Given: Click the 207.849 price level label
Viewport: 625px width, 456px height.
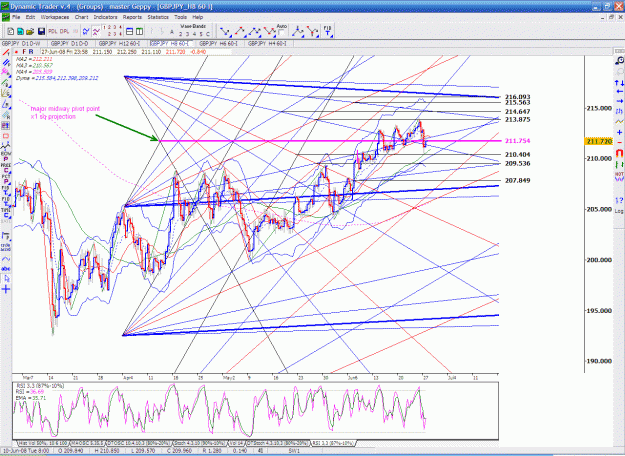Looking at the screenshot, I should click(517, 181).
